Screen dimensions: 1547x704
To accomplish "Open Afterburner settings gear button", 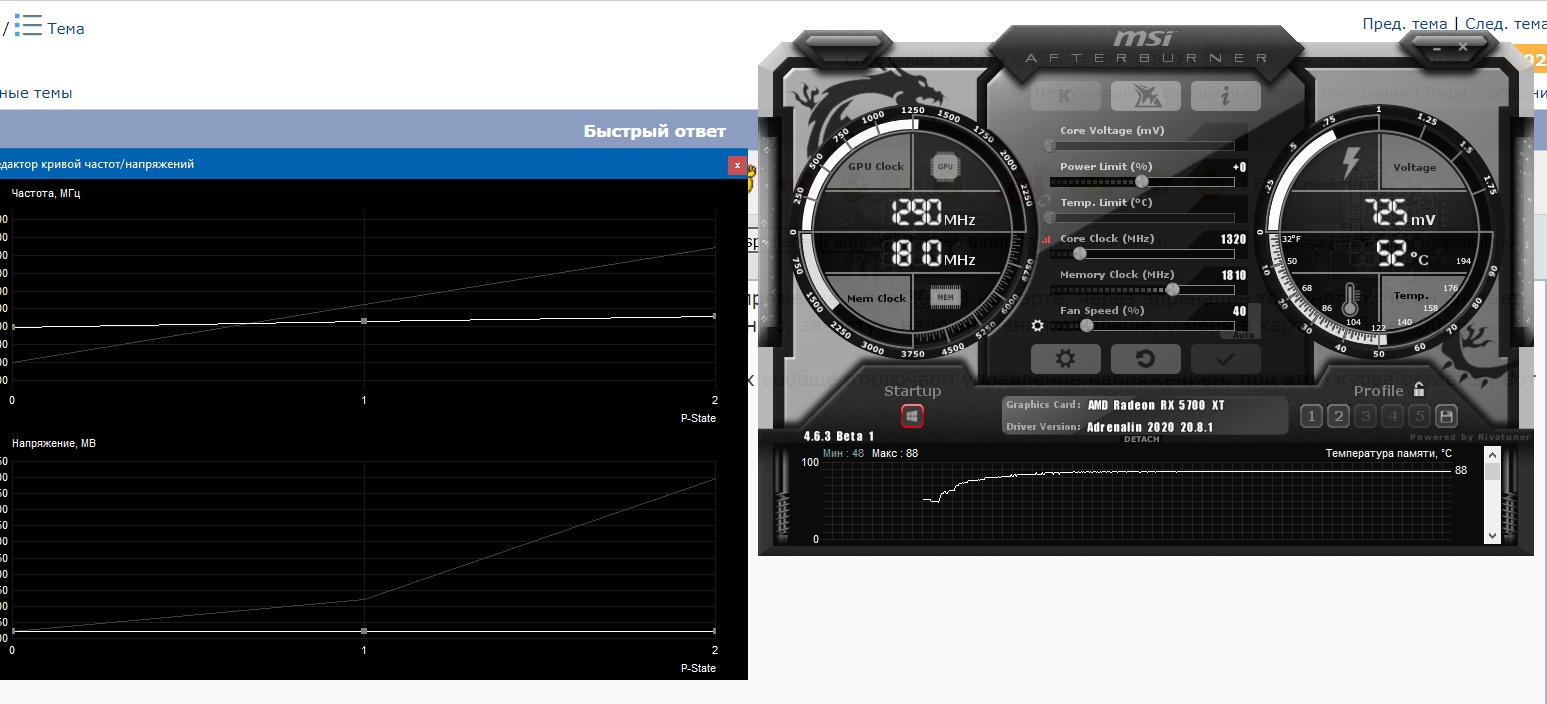I will click(x=1065, y=359).
